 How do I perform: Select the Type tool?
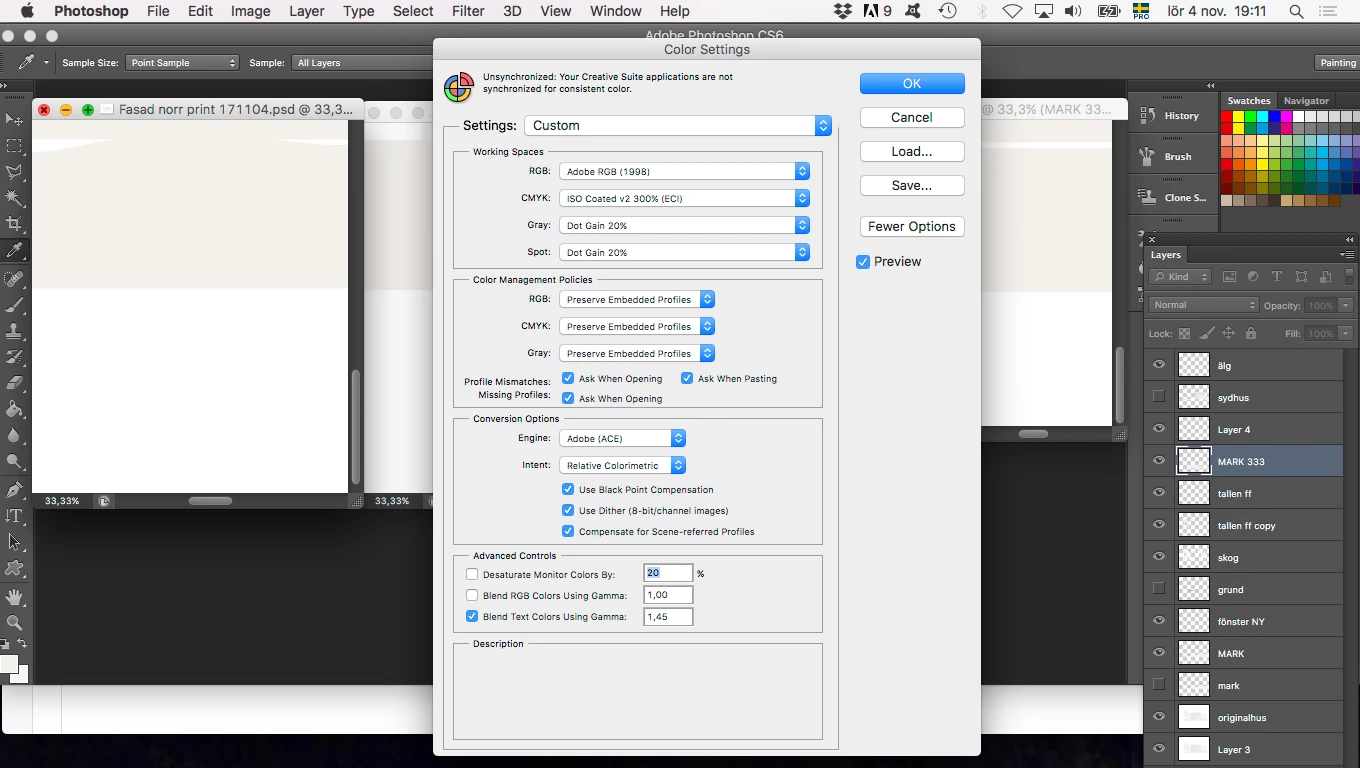point(14,516)
